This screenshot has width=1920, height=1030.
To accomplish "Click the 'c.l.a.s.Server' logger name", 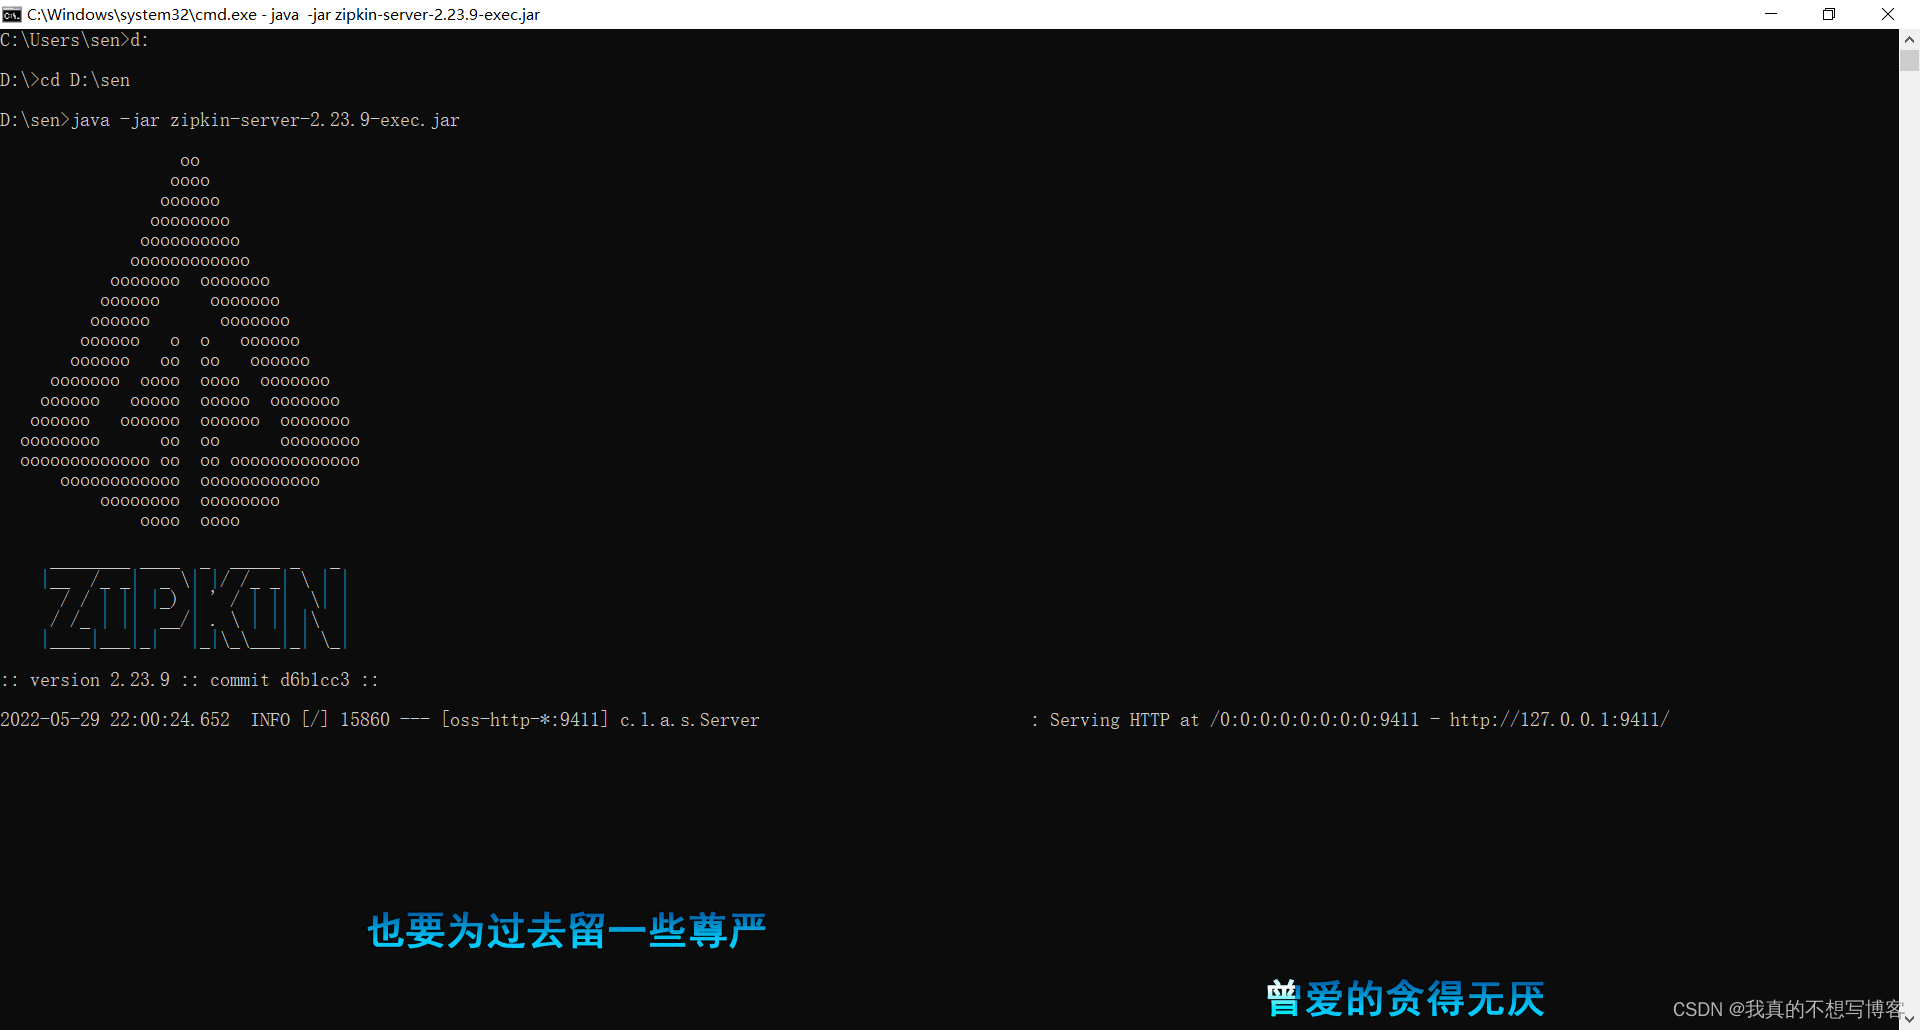I will [690, 720].
